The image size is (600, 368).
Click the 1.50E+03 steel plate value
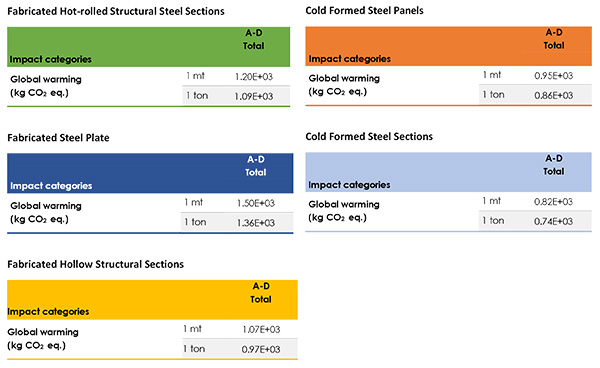(256, 203)
